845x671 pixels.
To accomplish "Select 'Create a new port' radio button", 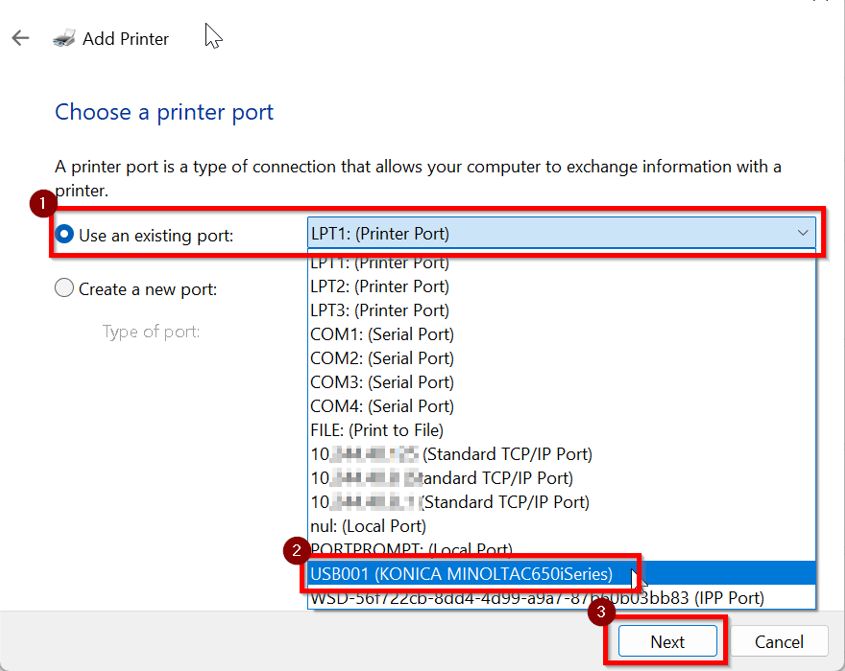I will coord(65,289).
